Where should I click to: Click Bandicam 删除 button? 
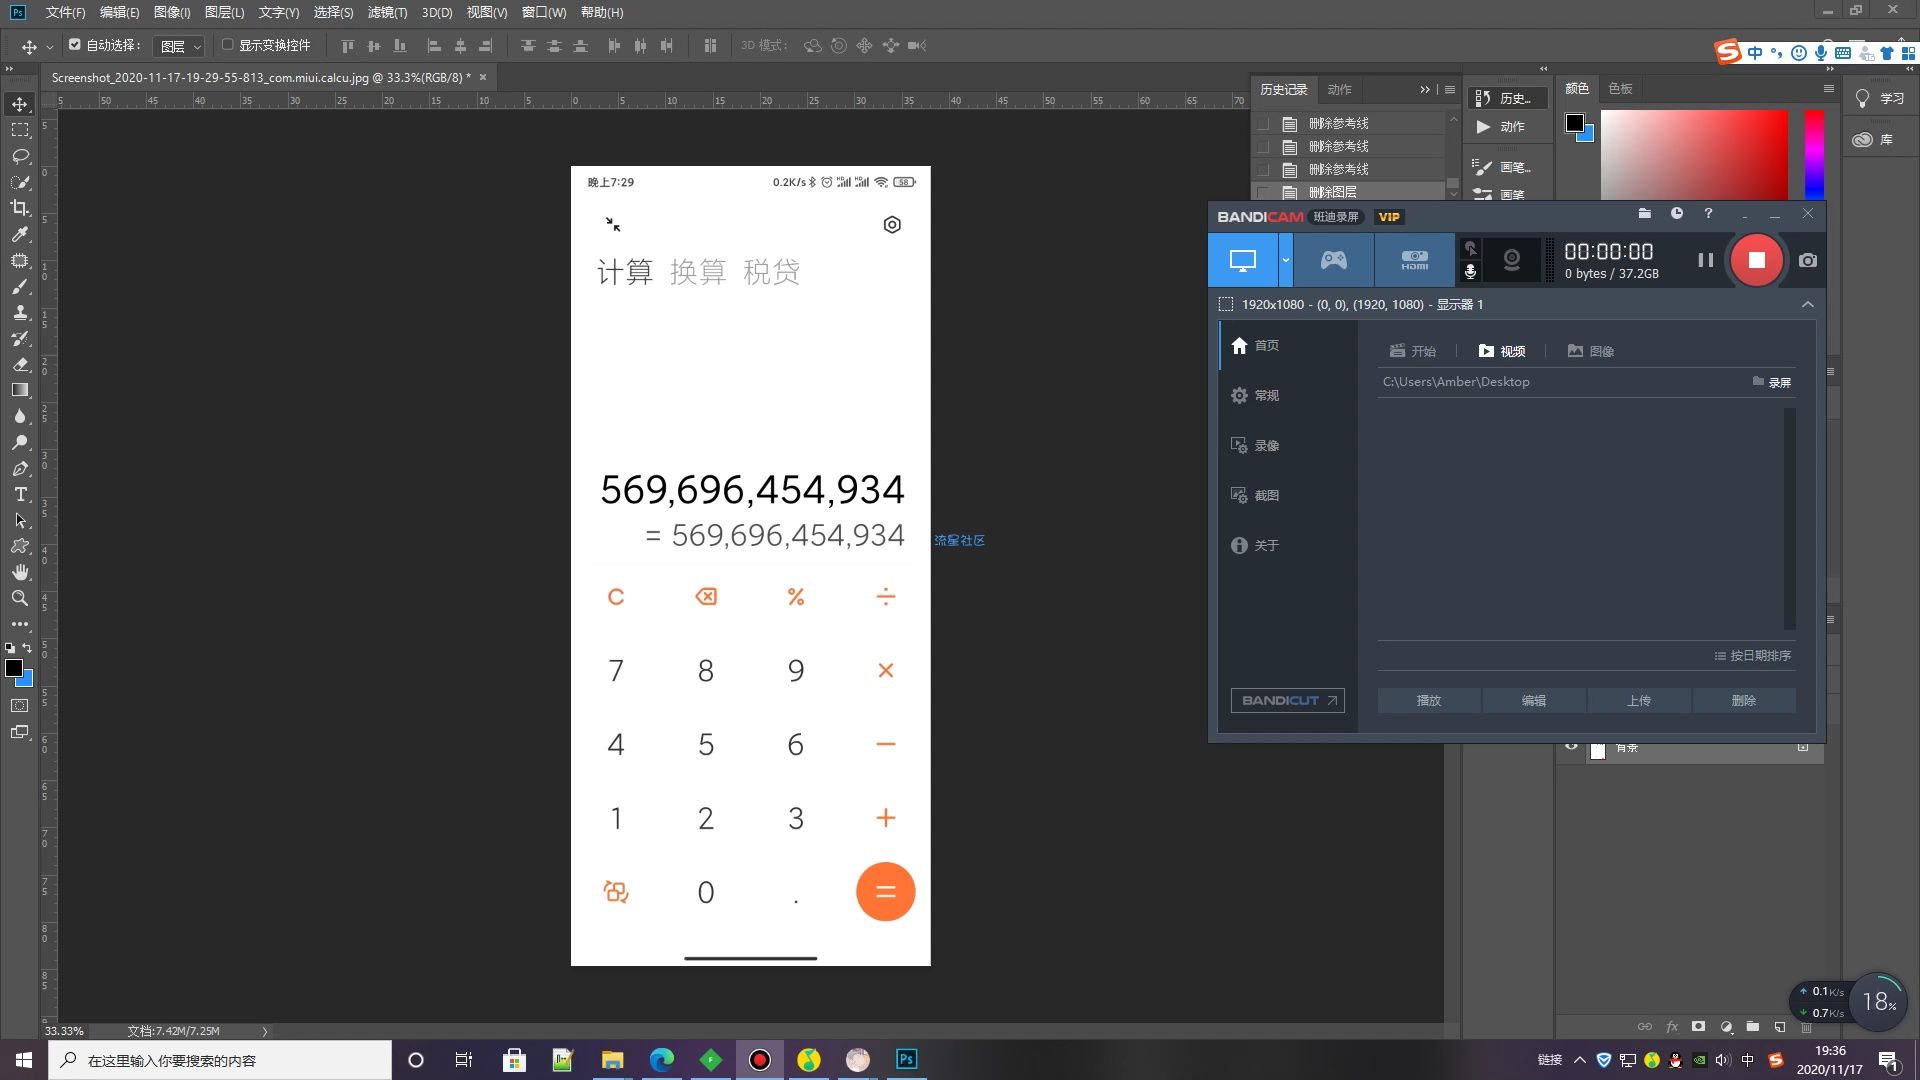[x=1744, y=700]
